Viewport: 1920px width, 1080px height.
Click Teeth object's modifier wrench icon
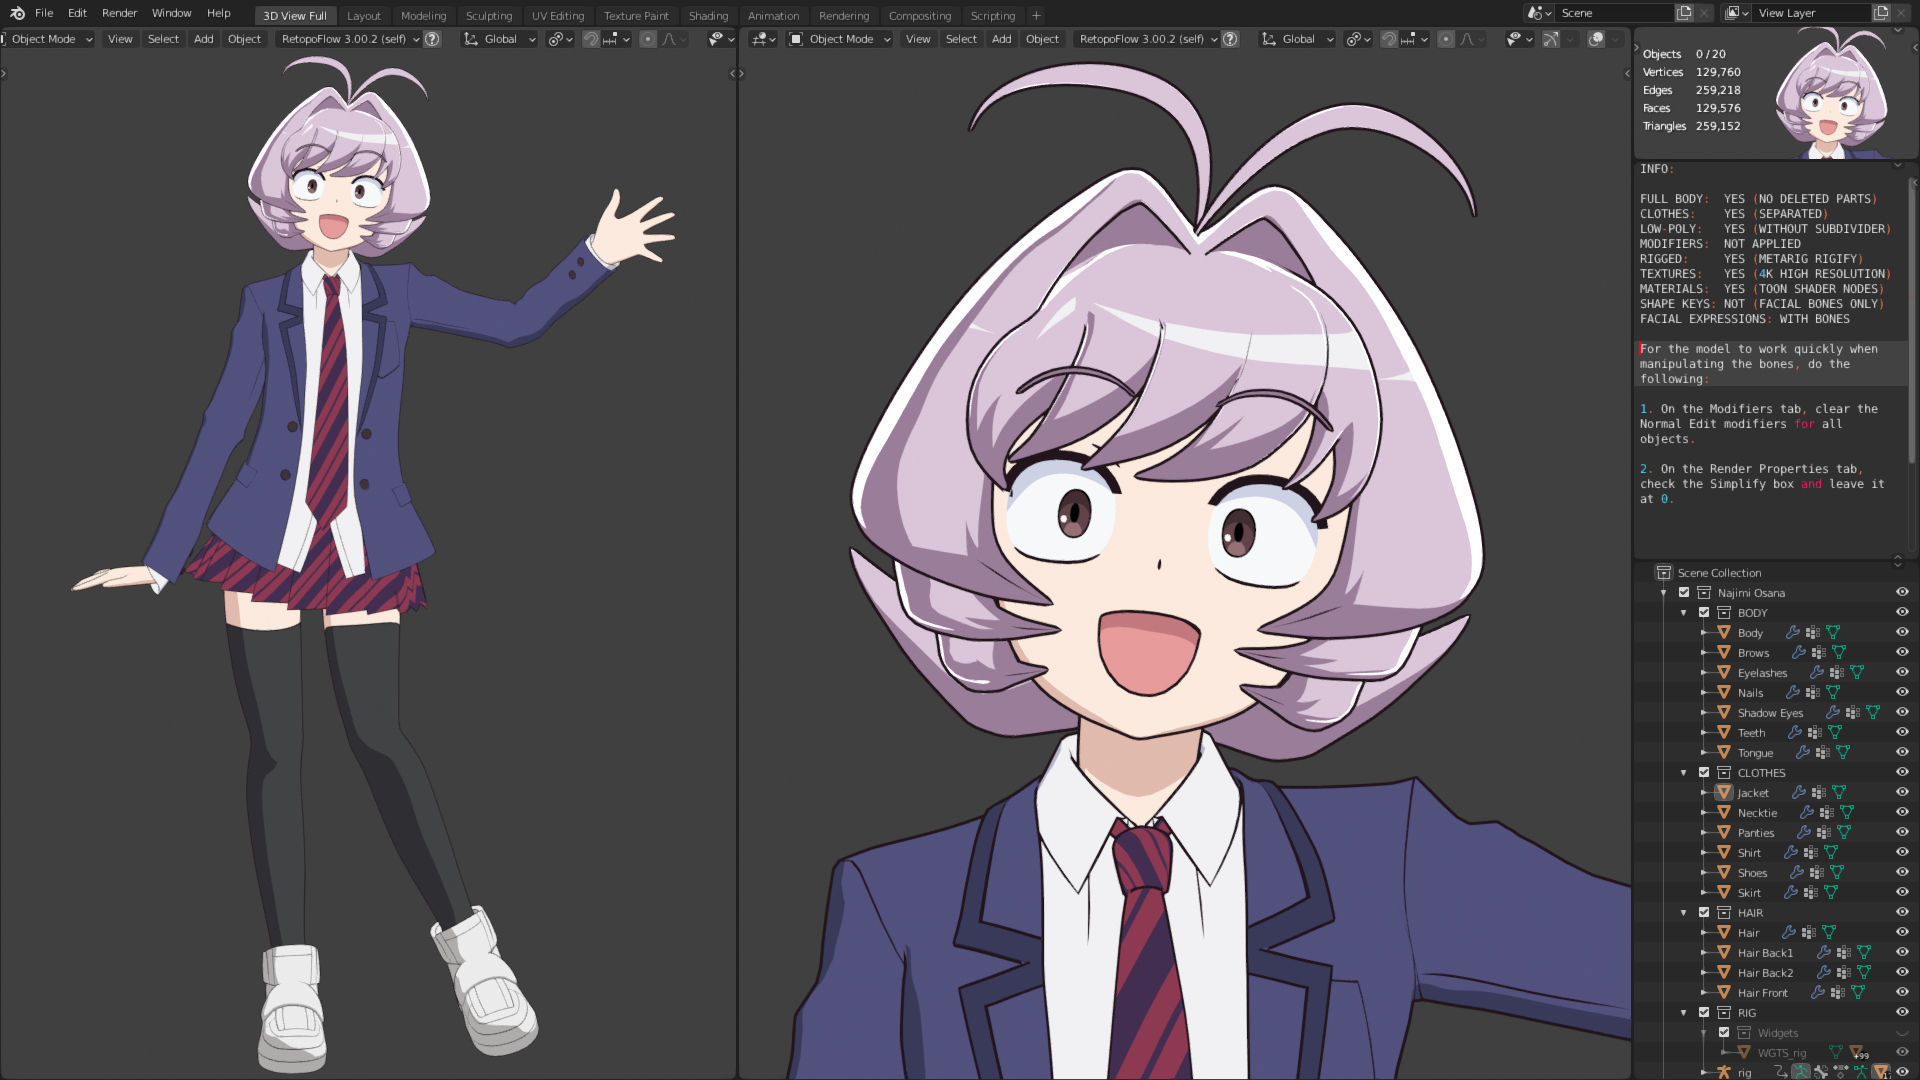1794,732
